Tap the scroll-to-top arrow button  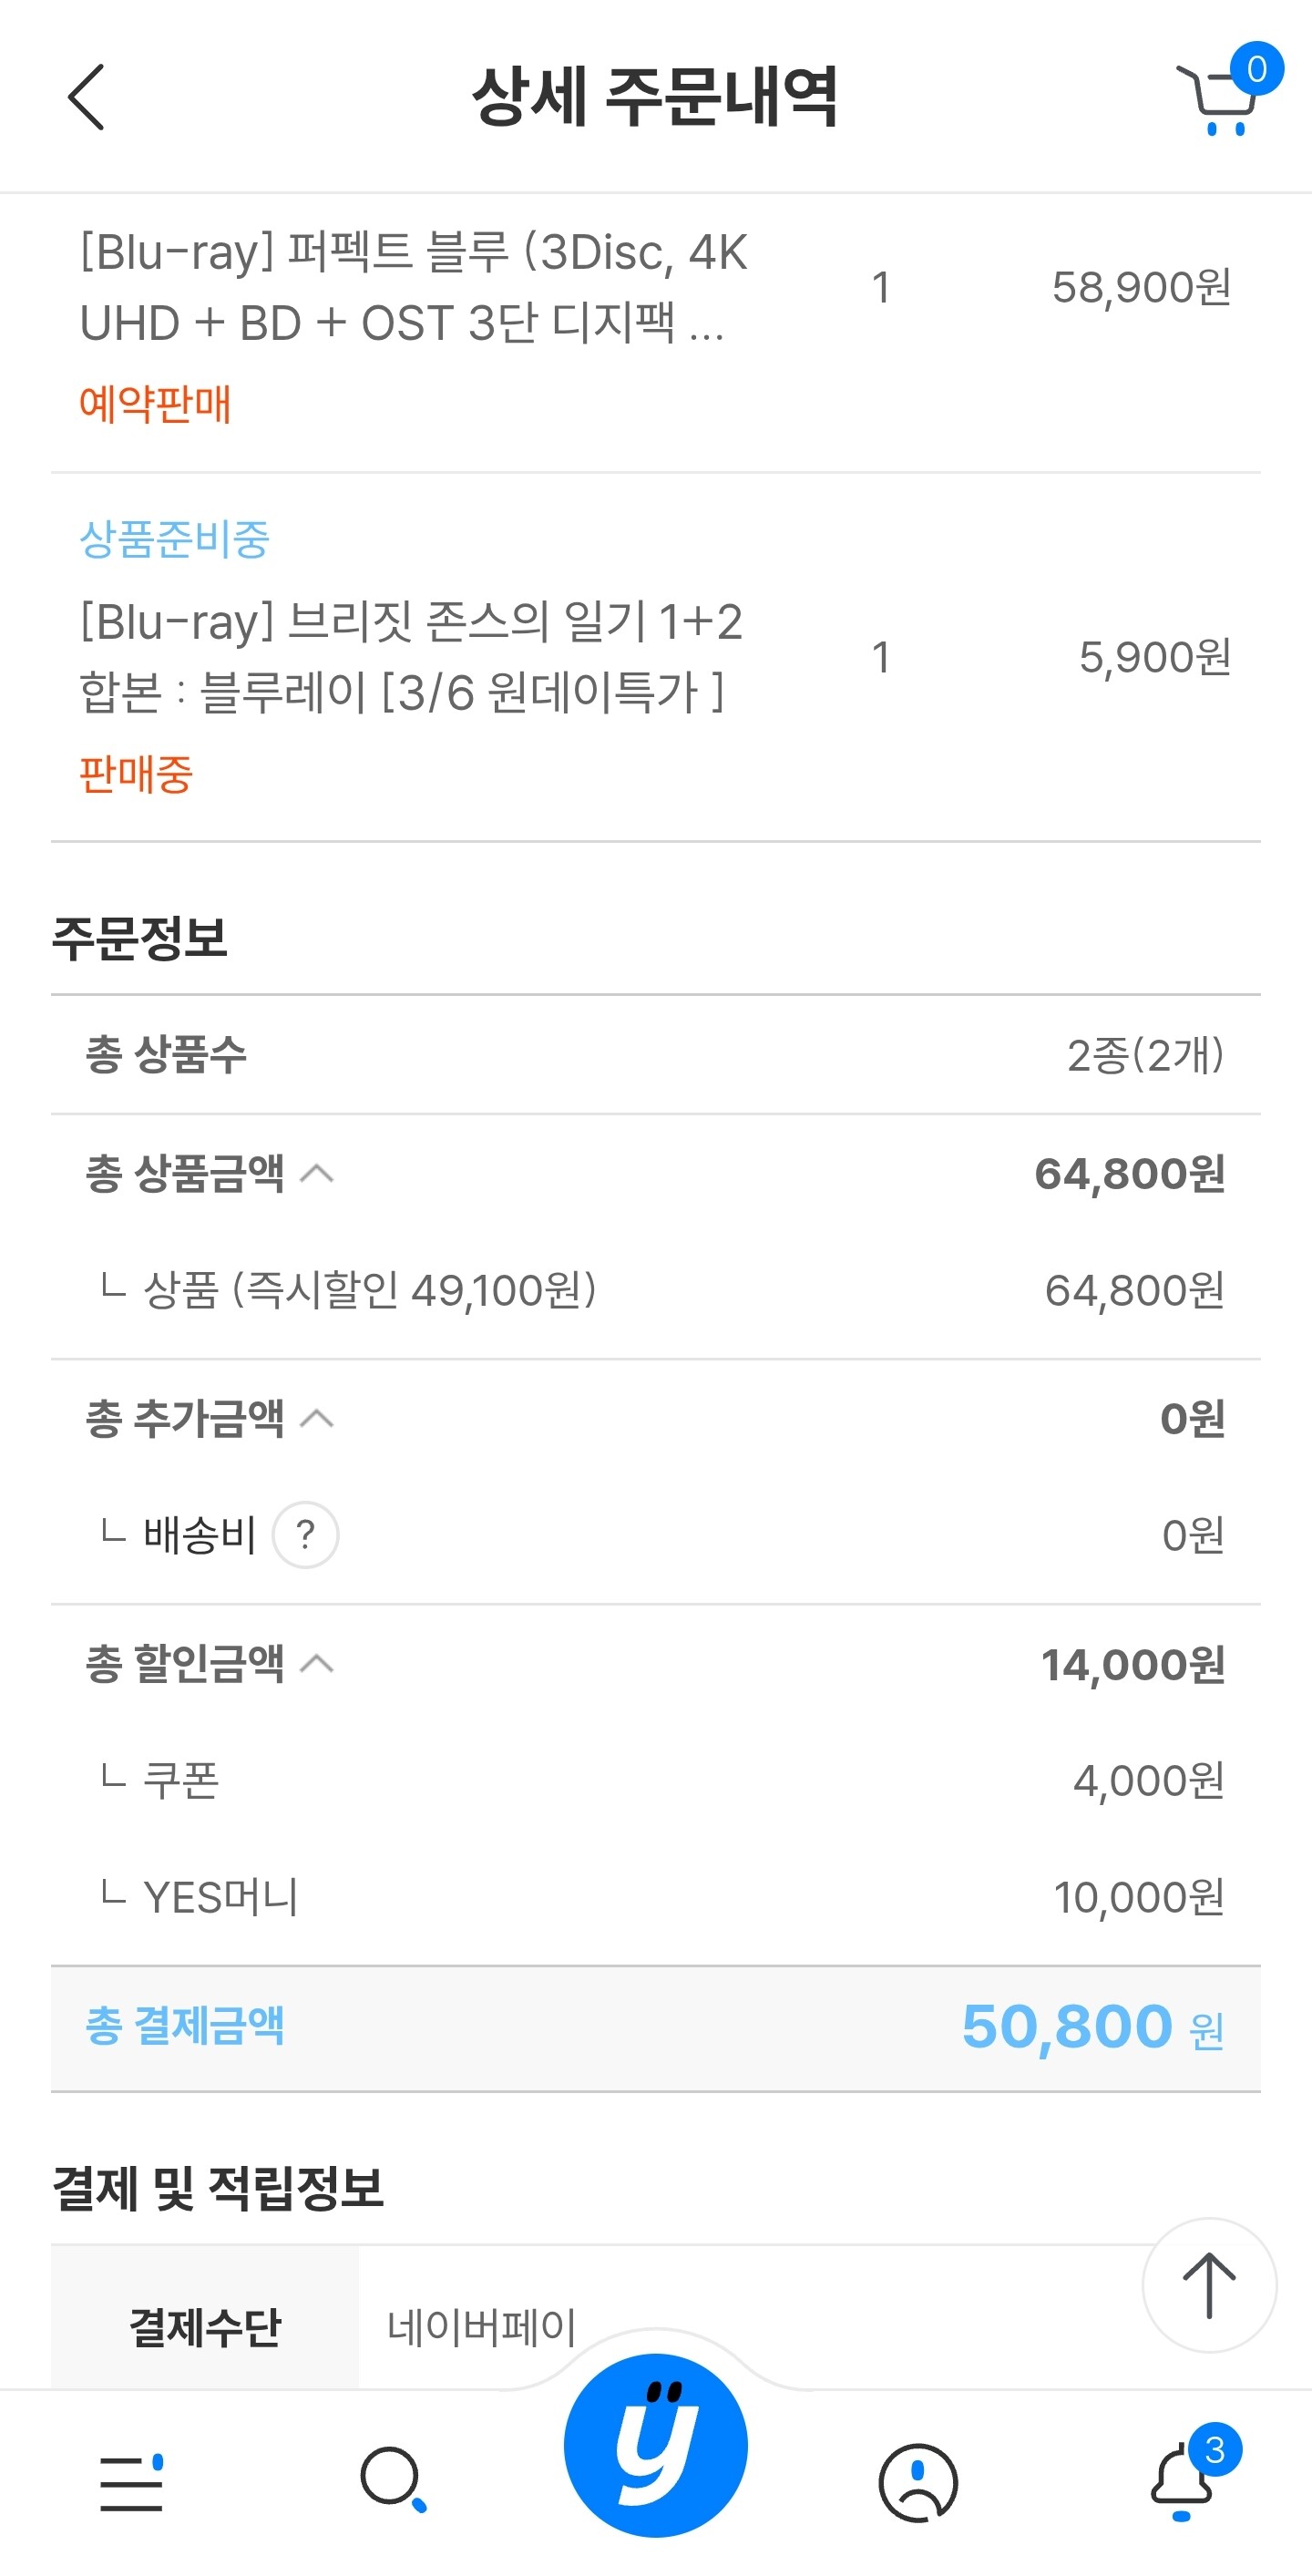click(x=1209, y=2285)
